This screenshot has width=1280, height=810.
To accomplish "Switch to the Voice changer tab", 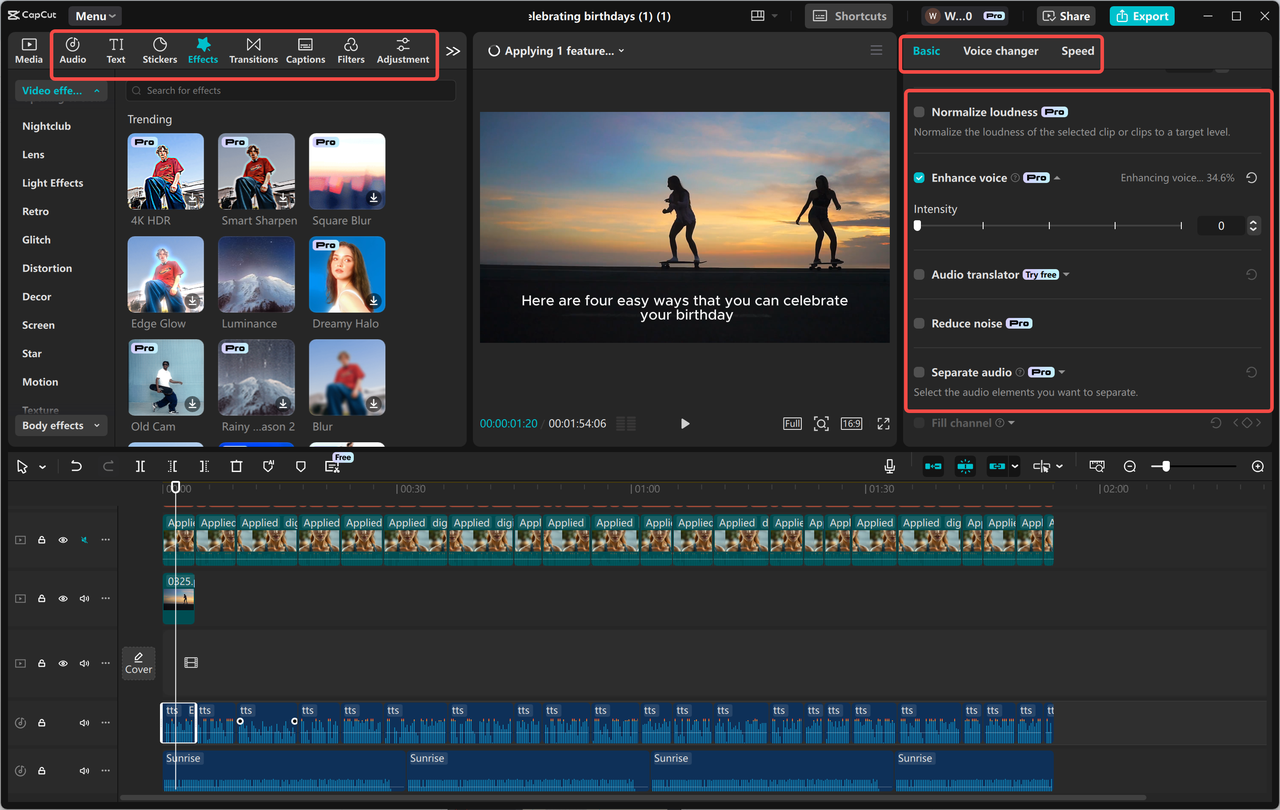I will pos(1000,50).
